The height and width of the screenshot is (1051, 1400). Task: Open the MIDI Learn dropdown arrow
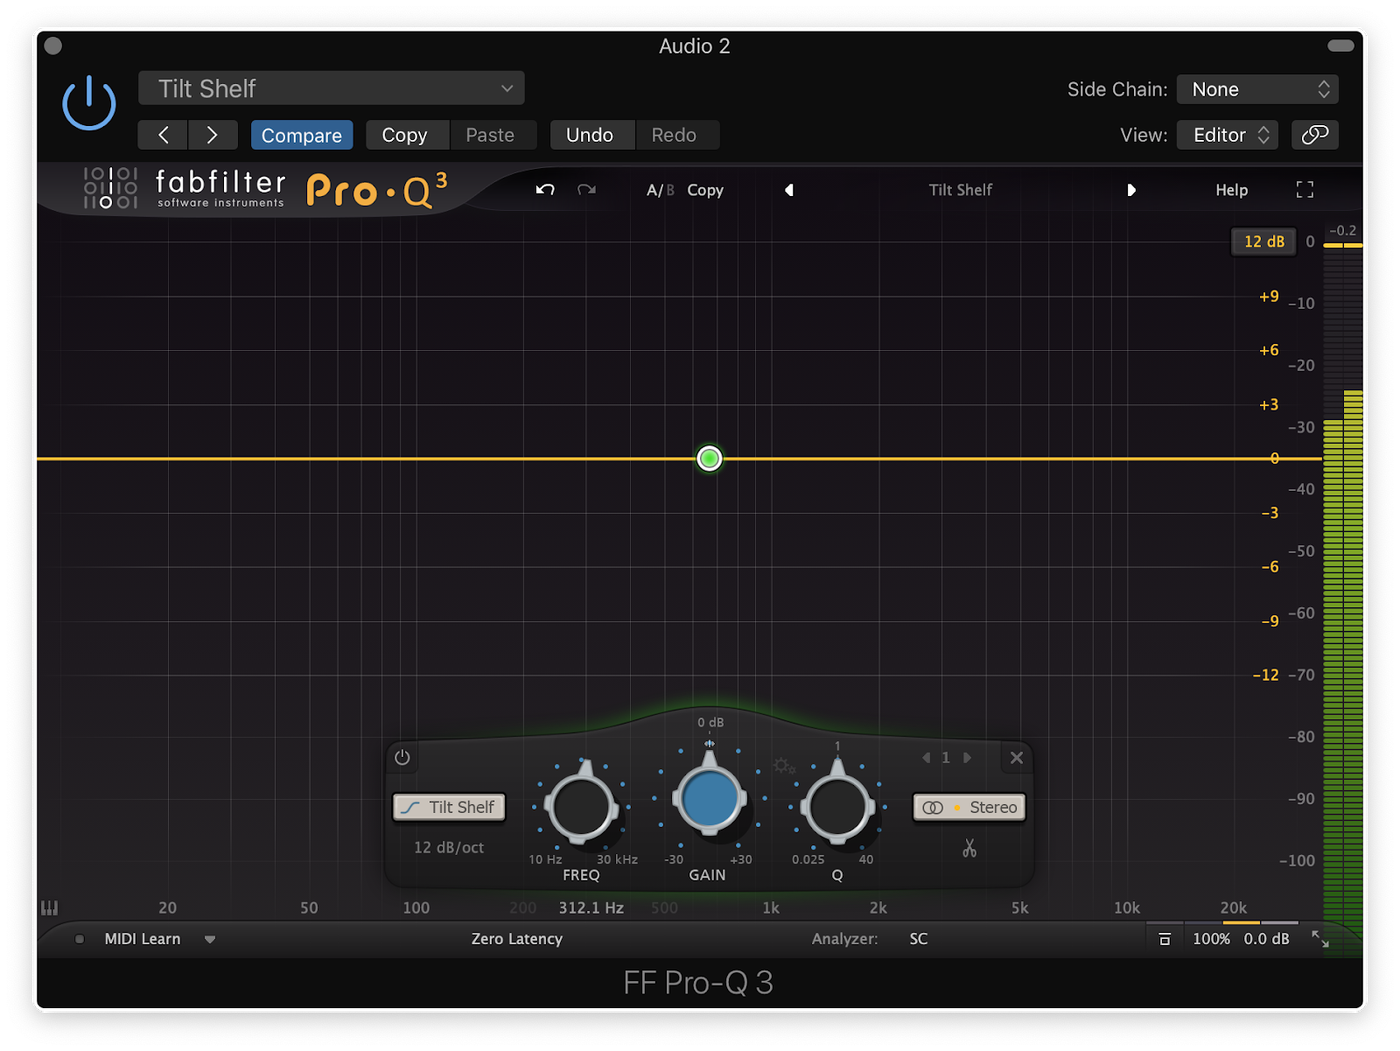point(210,939)
